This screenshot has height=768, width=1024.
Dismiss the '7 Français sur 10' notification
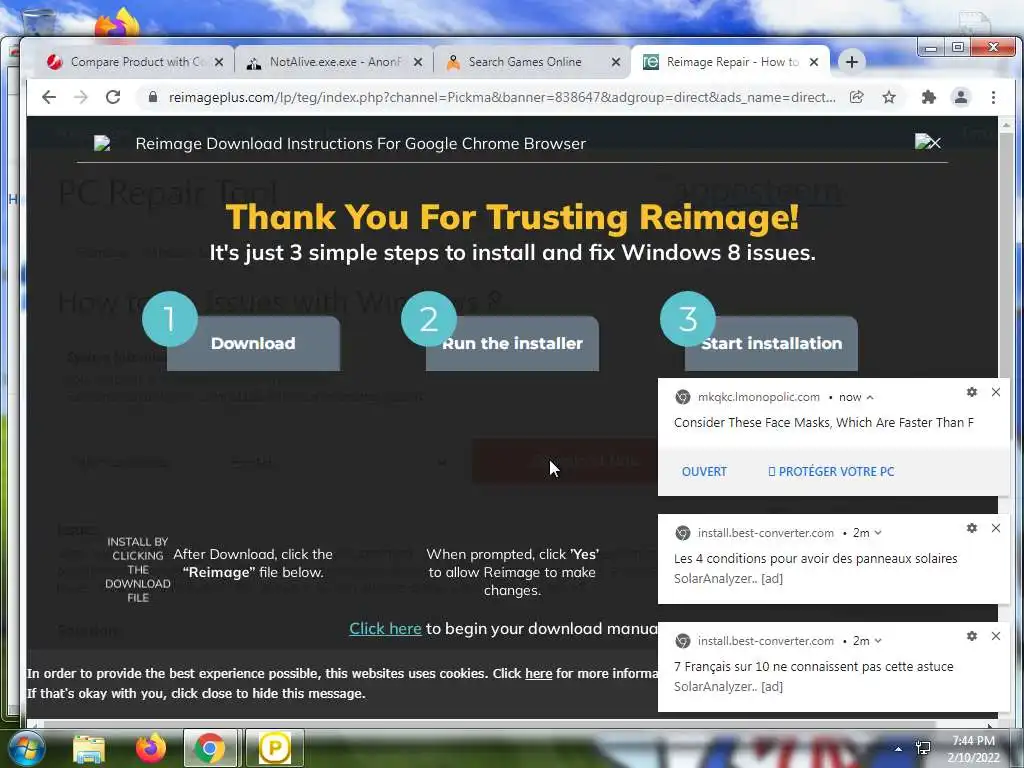(x=996, y=635)
